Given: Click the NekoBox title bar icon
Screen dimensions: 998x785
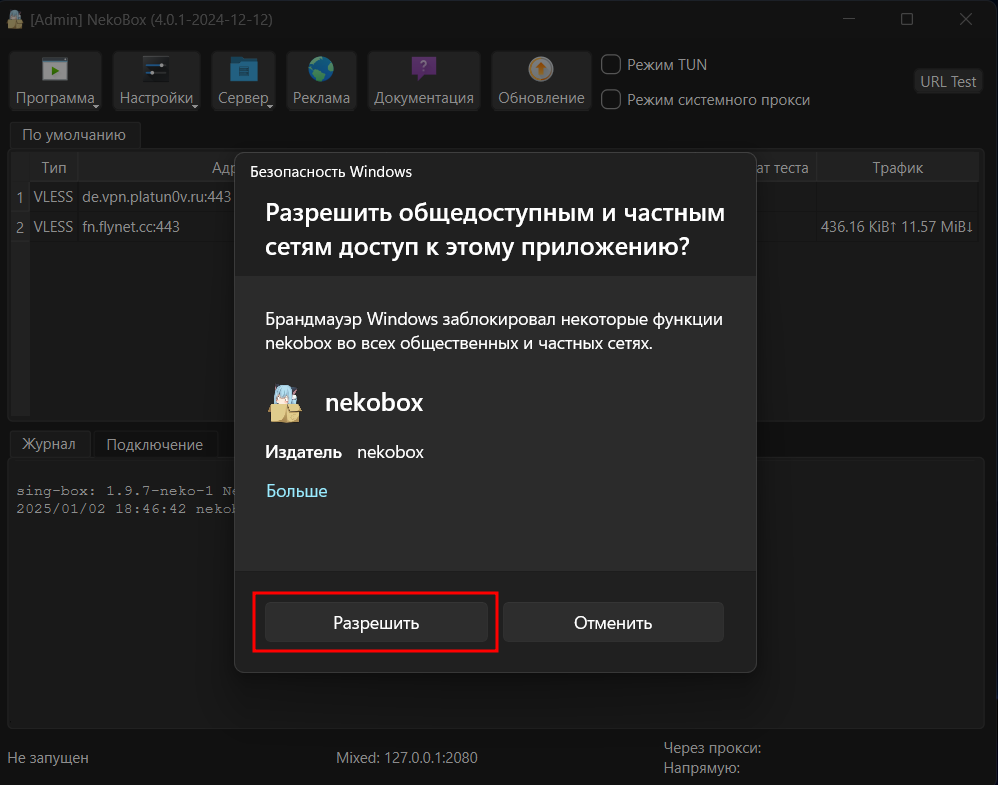Looking at the screenshot, I should coord(16,20).
